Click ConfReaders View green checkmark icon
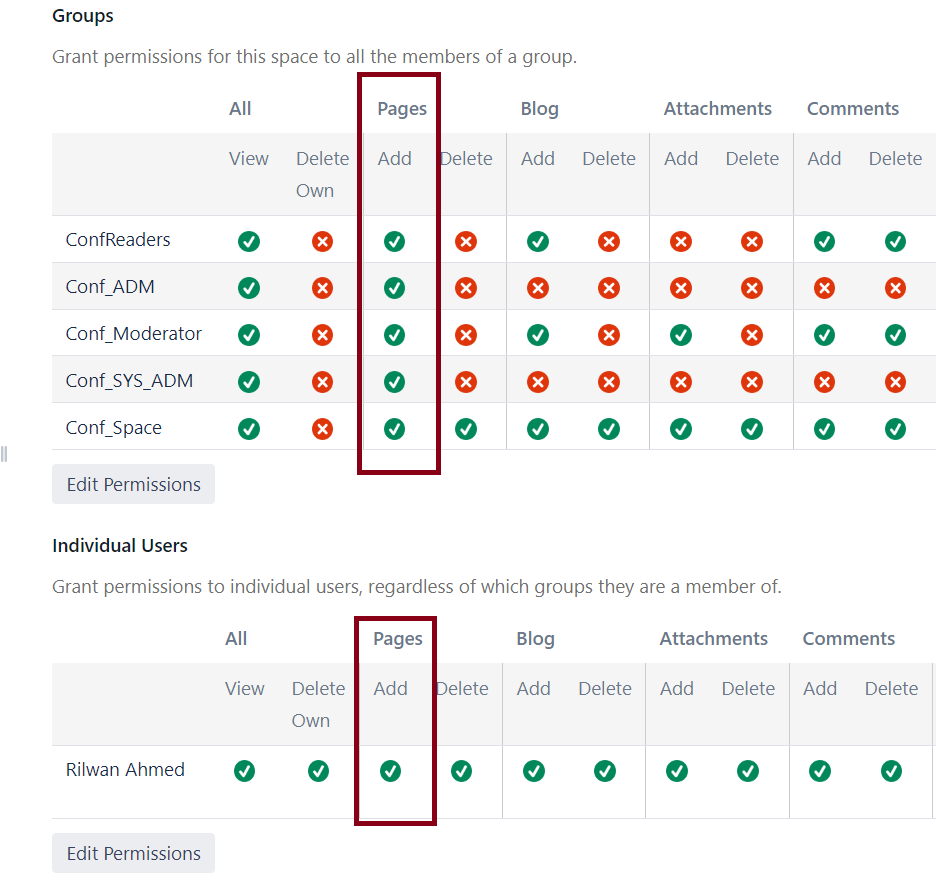The height and width of the screenshot is (892, 936). [248, 241]
